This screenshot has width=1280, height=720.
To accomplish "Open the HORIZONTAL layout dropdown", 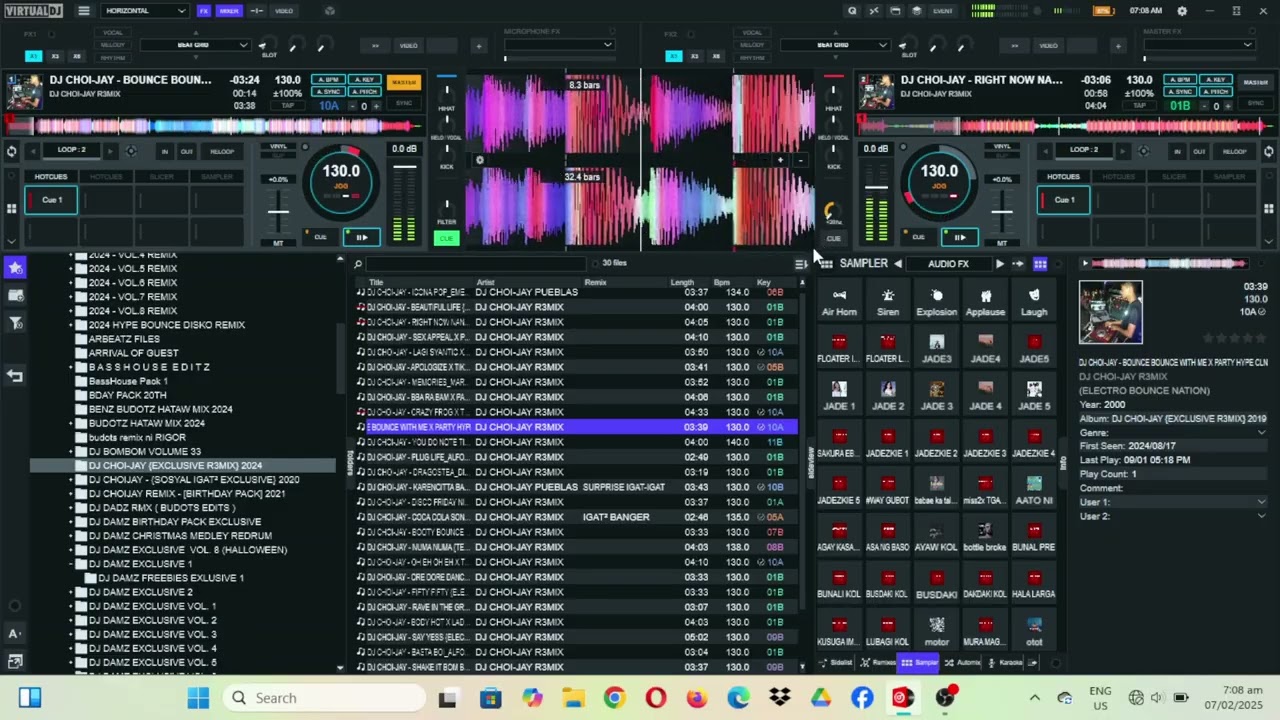I will click(145, 11).
